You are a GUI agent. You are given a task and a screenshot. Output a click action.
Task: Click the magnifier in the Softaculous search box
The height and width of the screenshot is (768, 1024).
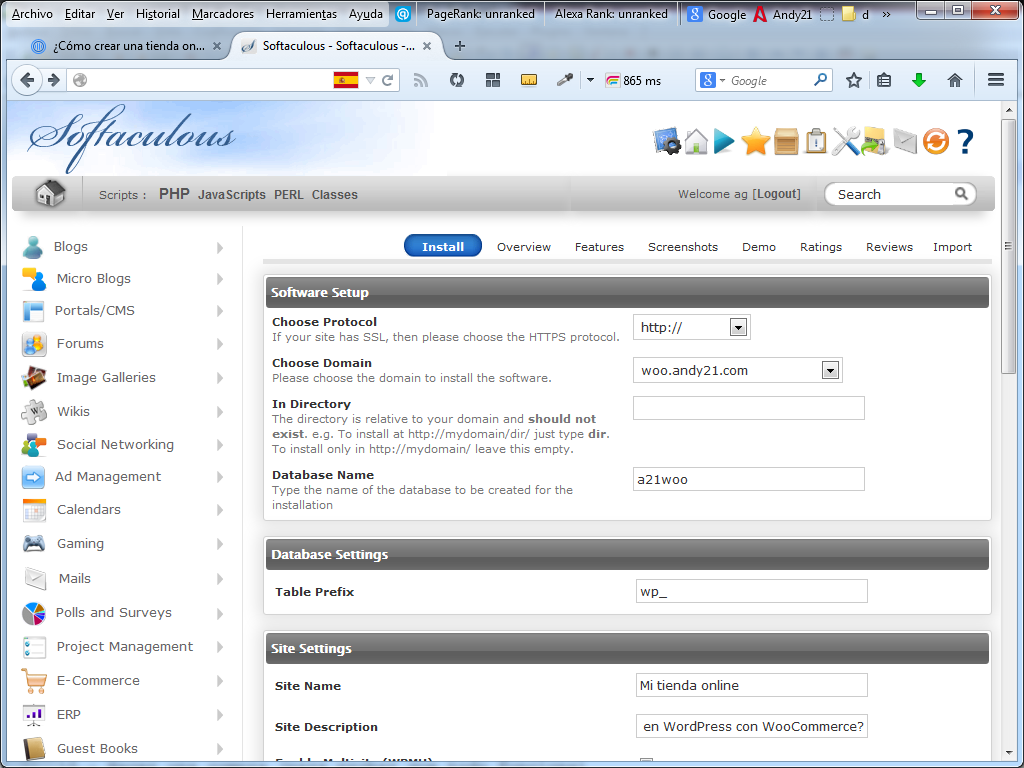coord(961,194)
